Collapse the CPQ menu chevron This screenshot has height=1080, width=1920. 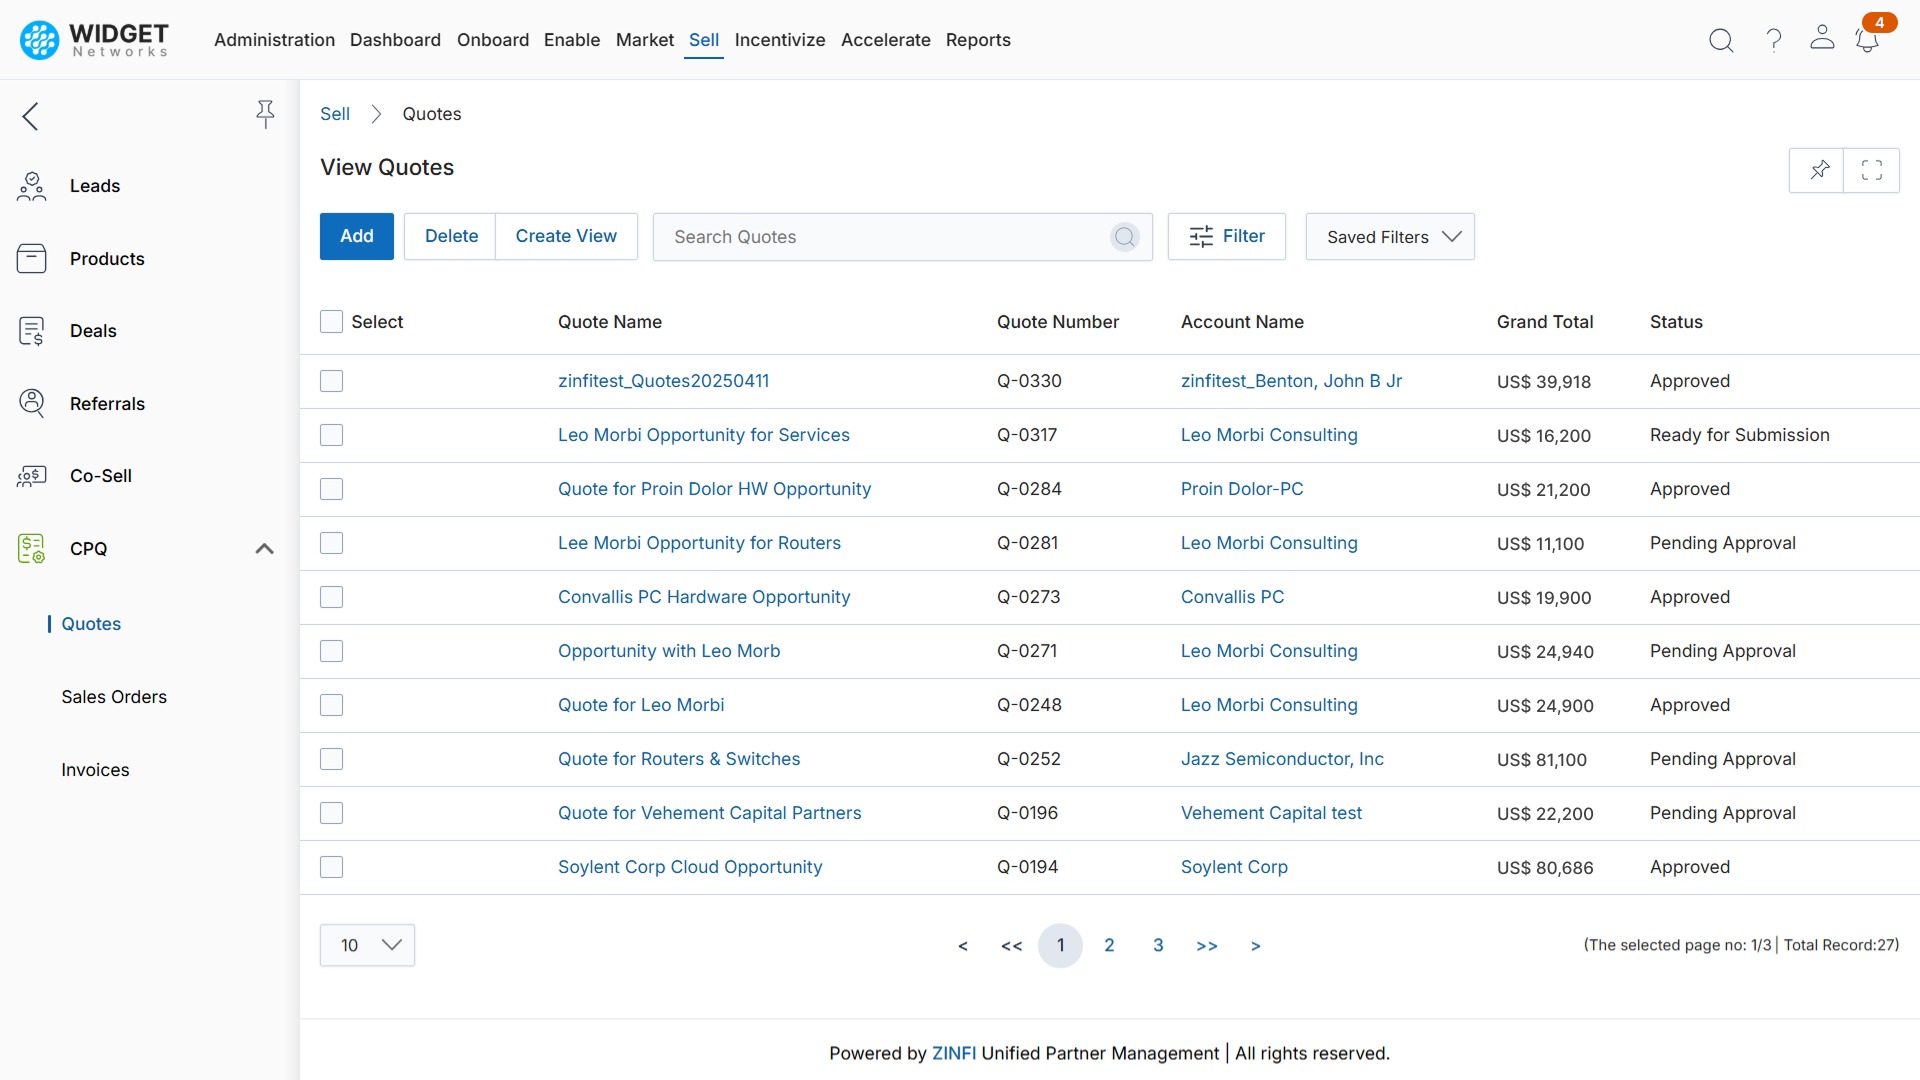264,548
